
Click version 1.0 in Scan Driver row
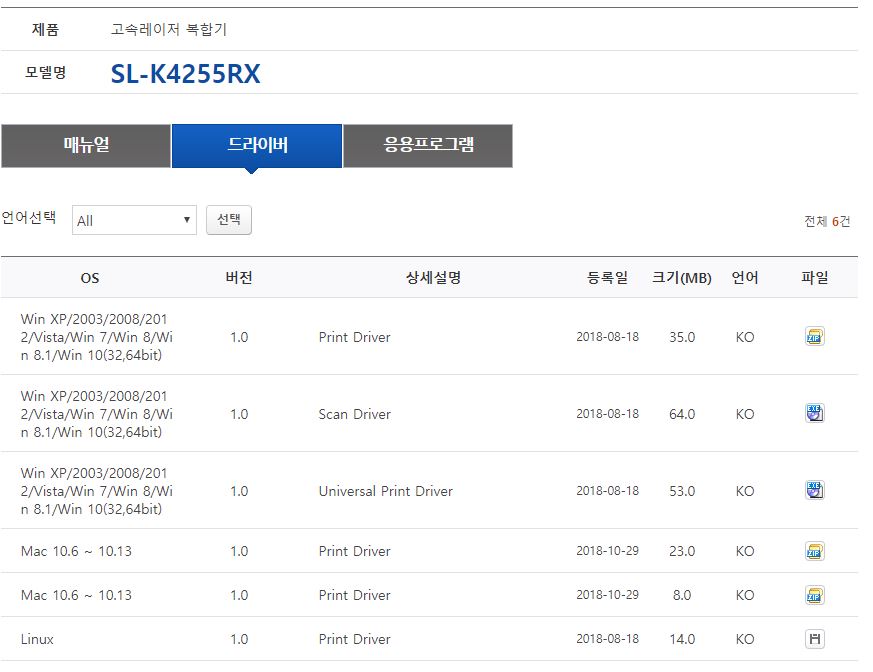pyautogui.click(x=239, y=414)
